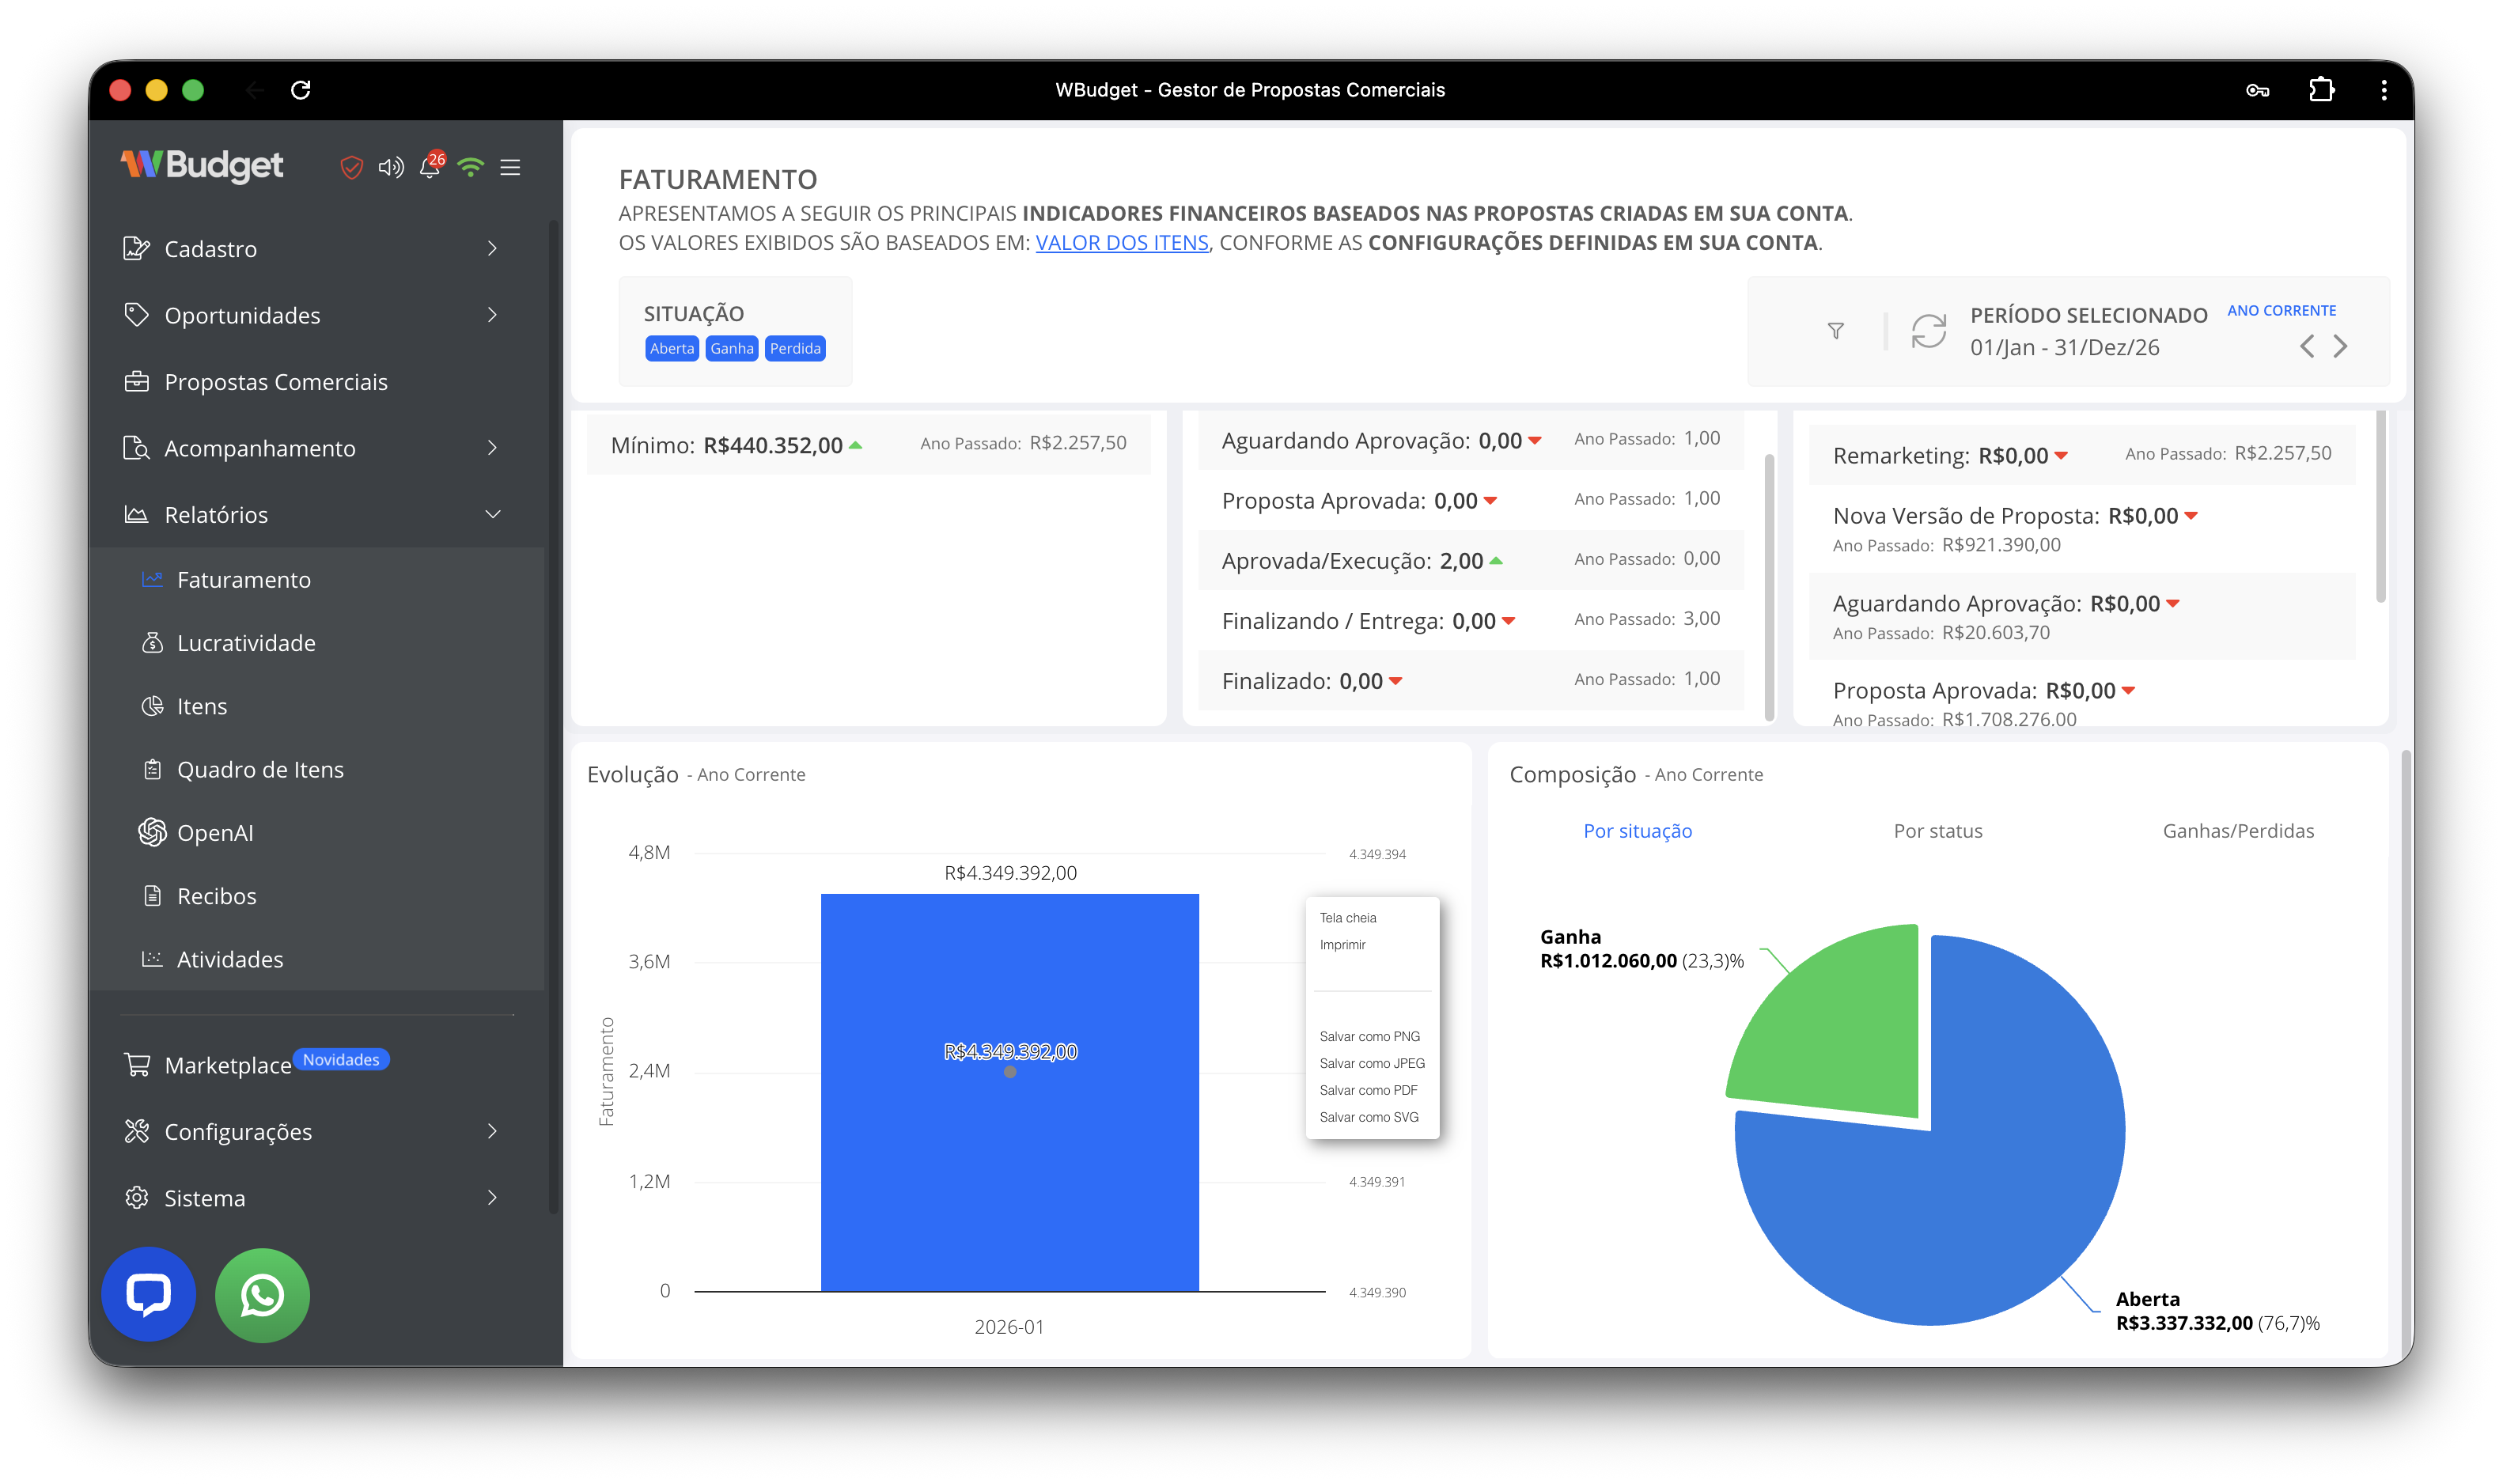The image size is (2503, 1484).
Task: Click the blue bar for 2026-01
Action: click(x=1009, y=1150)
